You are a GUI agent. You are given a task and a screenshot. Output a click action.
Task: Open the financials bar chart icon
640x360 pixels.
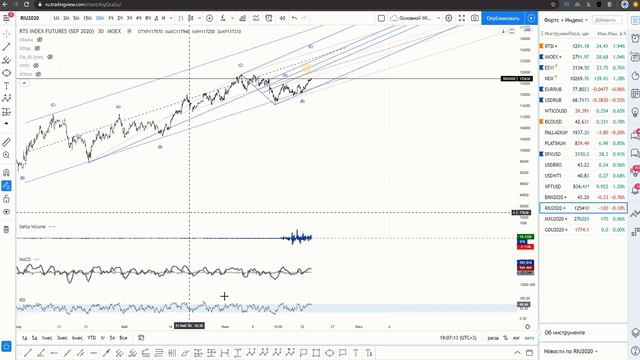tap(242, 18)
